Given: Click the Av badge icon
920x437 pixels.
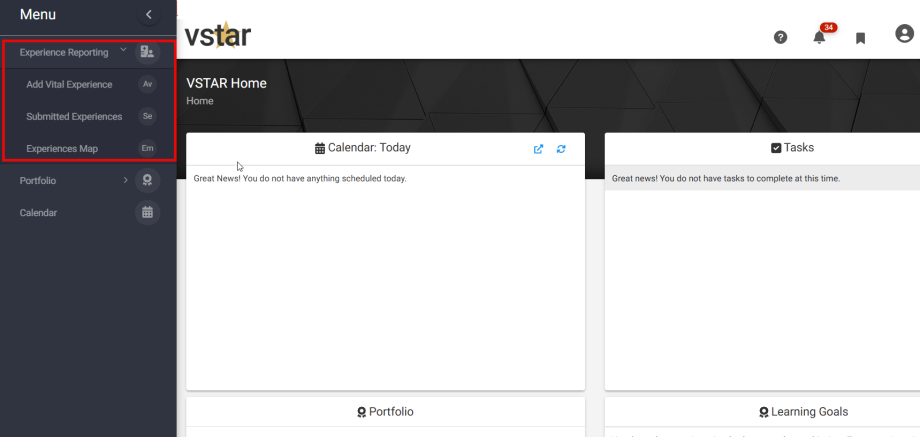Looking at the screenshot, I should (x=147, y=84).
